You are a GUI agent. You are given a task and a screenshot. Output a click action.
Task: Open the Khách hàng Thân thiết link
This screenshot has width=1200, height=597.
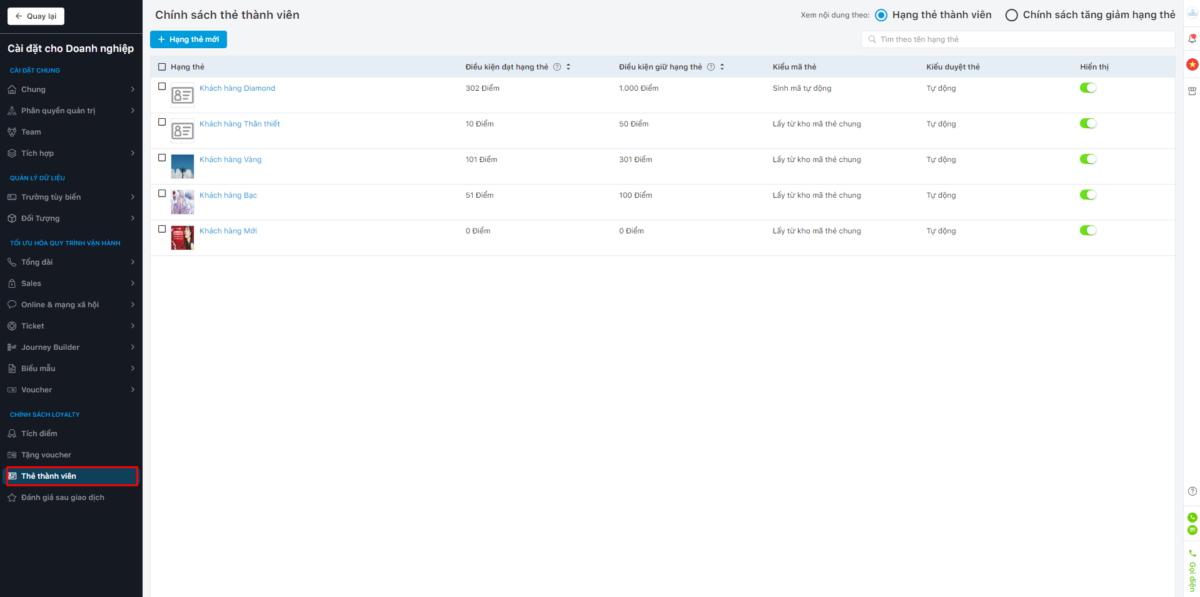tap(240, 124)
